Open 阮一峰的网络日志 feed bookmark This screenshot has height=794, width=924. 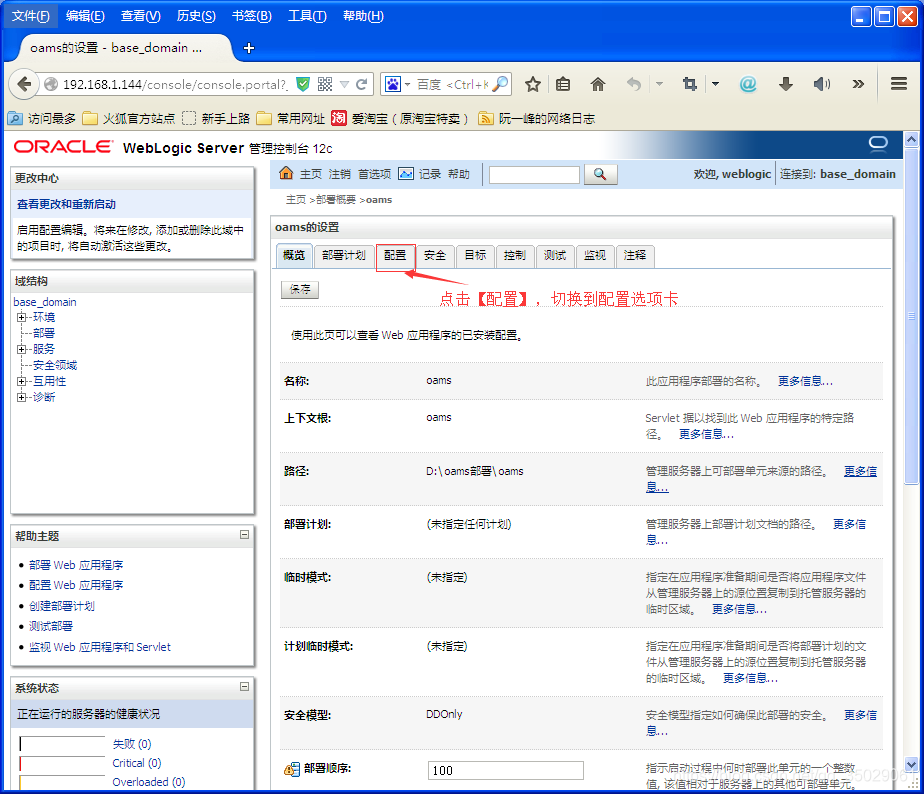click(537, 118)
